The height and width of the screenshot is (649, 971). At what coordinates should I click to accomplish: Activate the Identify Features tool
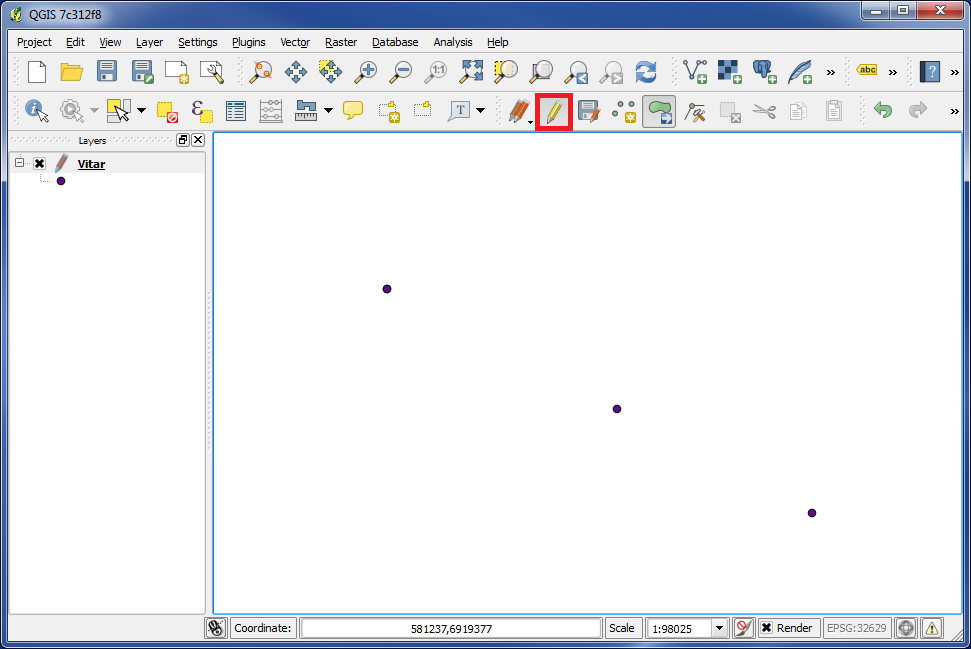(x=37, y=111)
